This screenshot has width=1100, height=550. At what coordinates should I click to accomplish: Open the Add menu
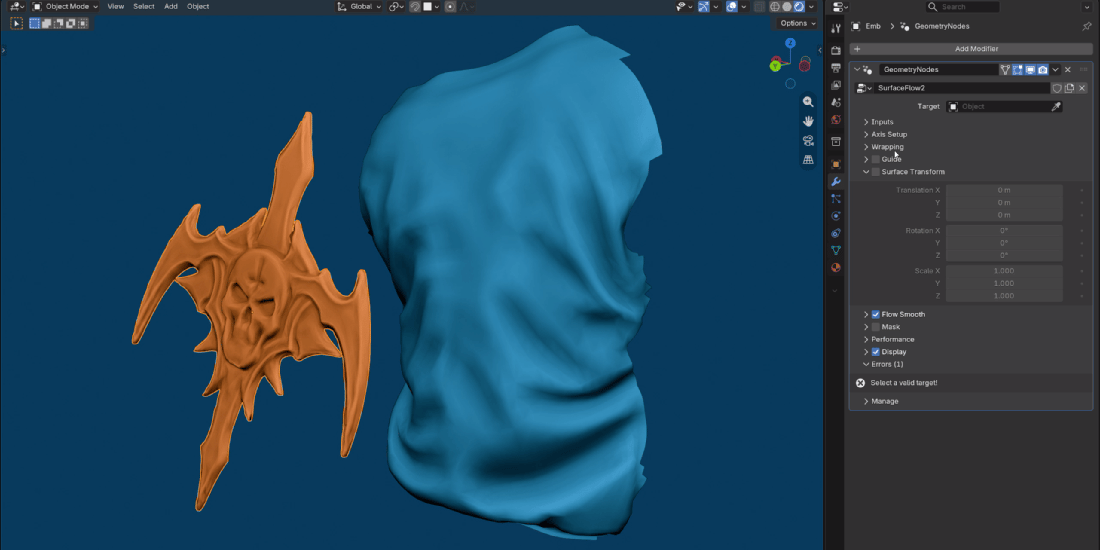pyautogui.click(x=170, y=6)
